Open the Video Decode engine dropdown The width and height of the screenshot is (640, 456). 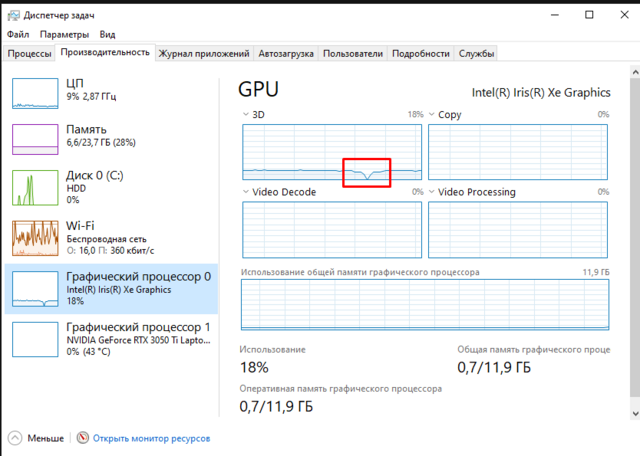(x=247, y=192)
